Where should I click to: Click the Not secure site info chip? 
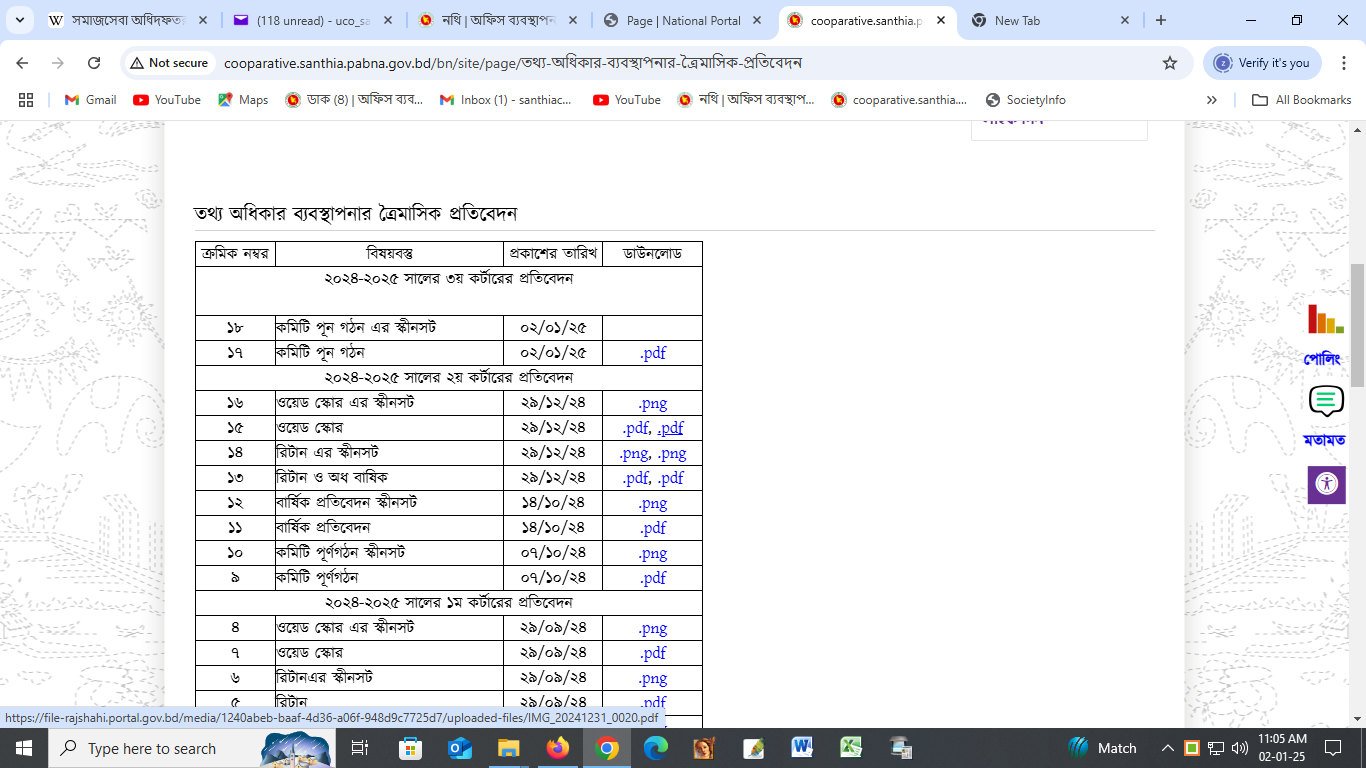[168, 63]
